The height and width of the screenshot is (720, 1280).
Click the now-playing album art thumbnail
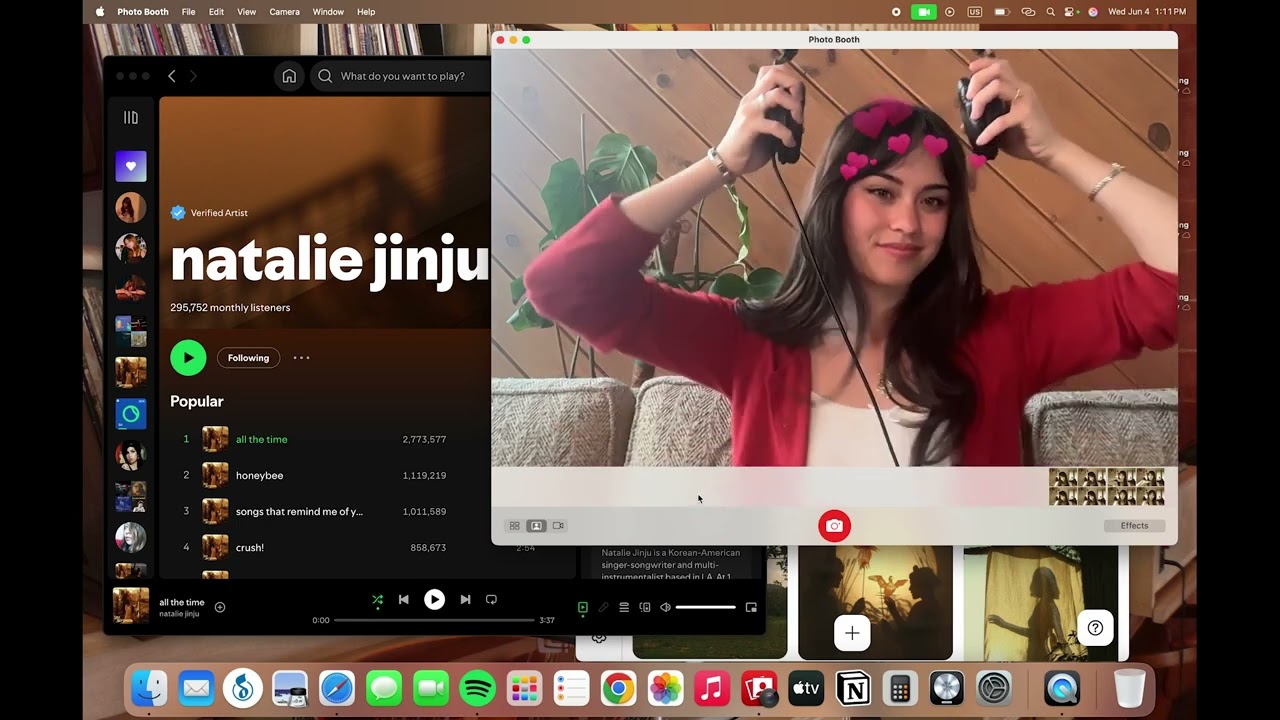131,606
